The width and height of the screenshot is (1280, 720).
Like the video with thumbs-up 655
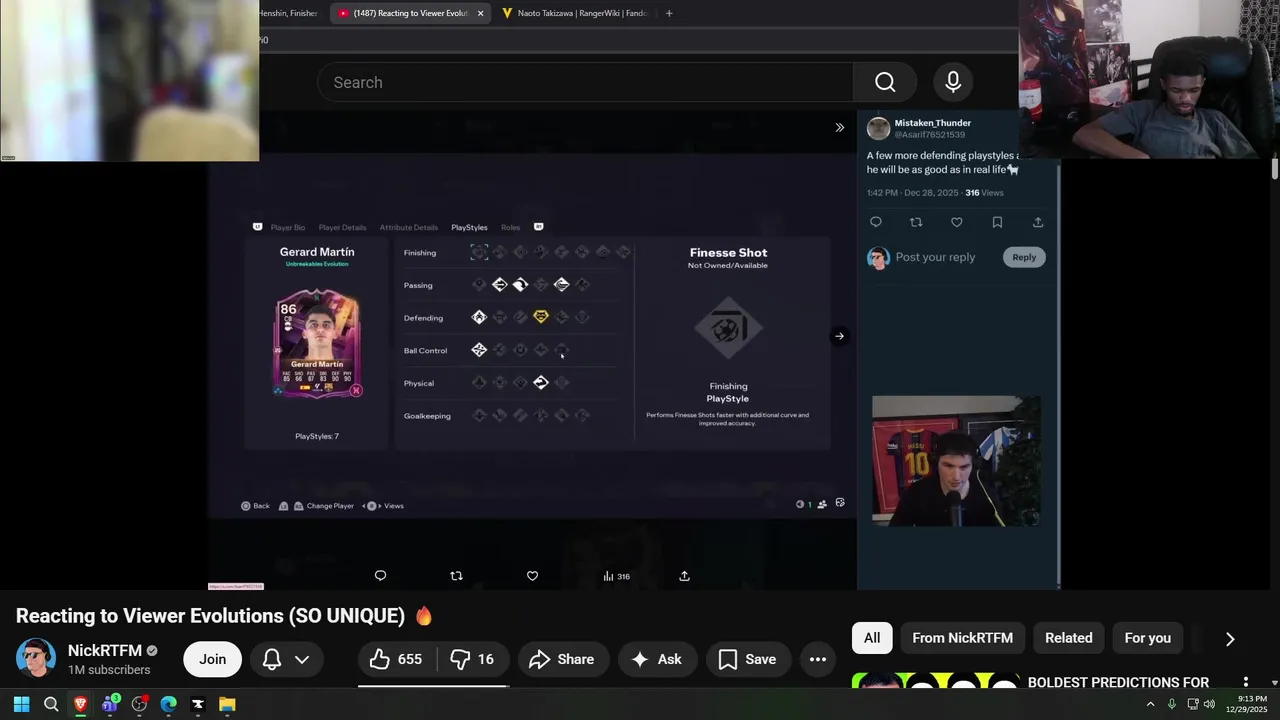coord(396,659)
